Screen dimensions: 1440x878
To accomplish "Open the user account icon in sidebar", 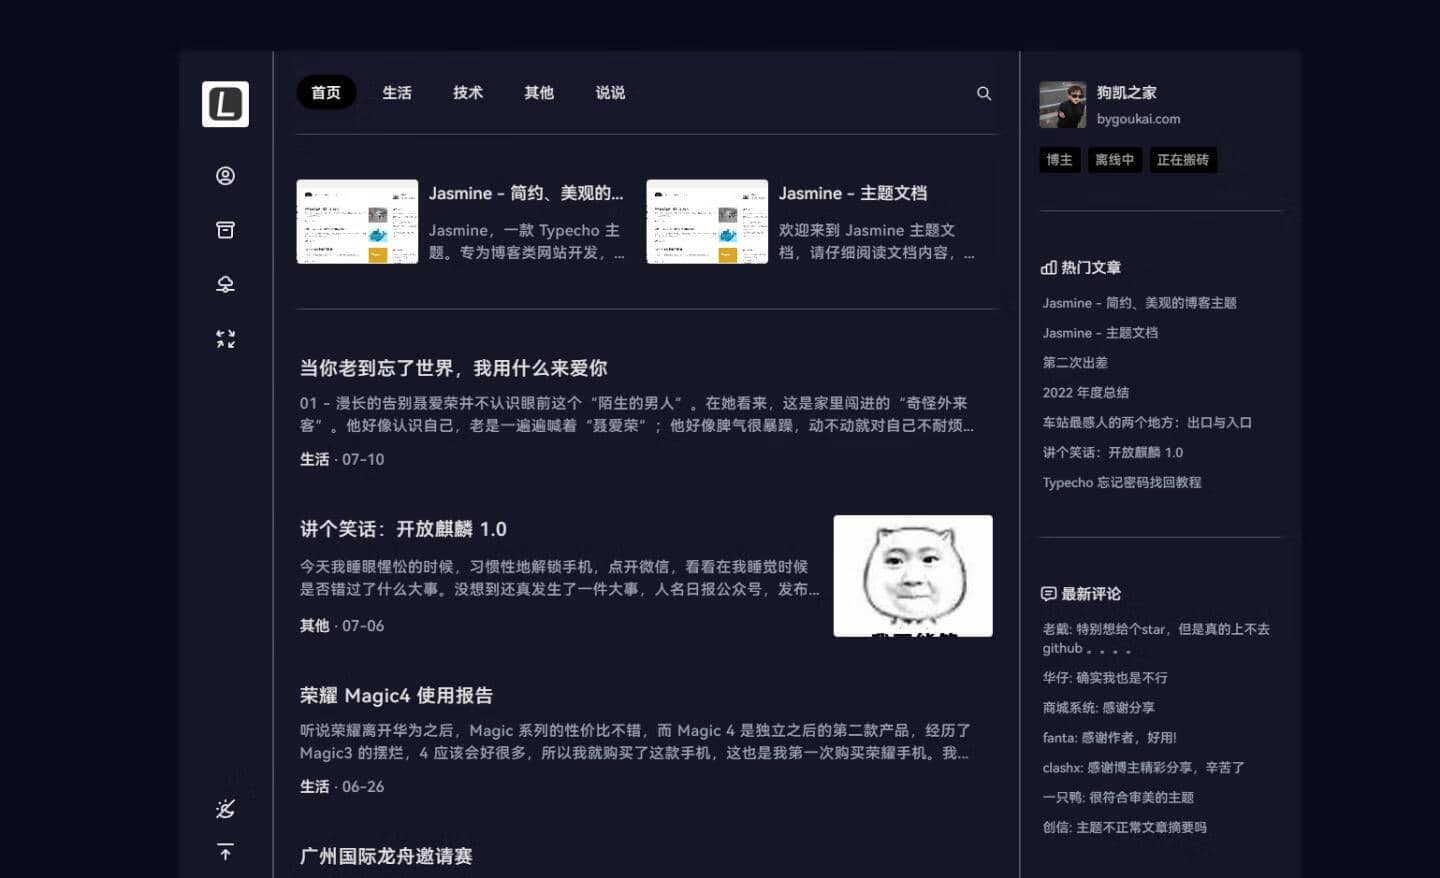I will [x=225, y=176].
